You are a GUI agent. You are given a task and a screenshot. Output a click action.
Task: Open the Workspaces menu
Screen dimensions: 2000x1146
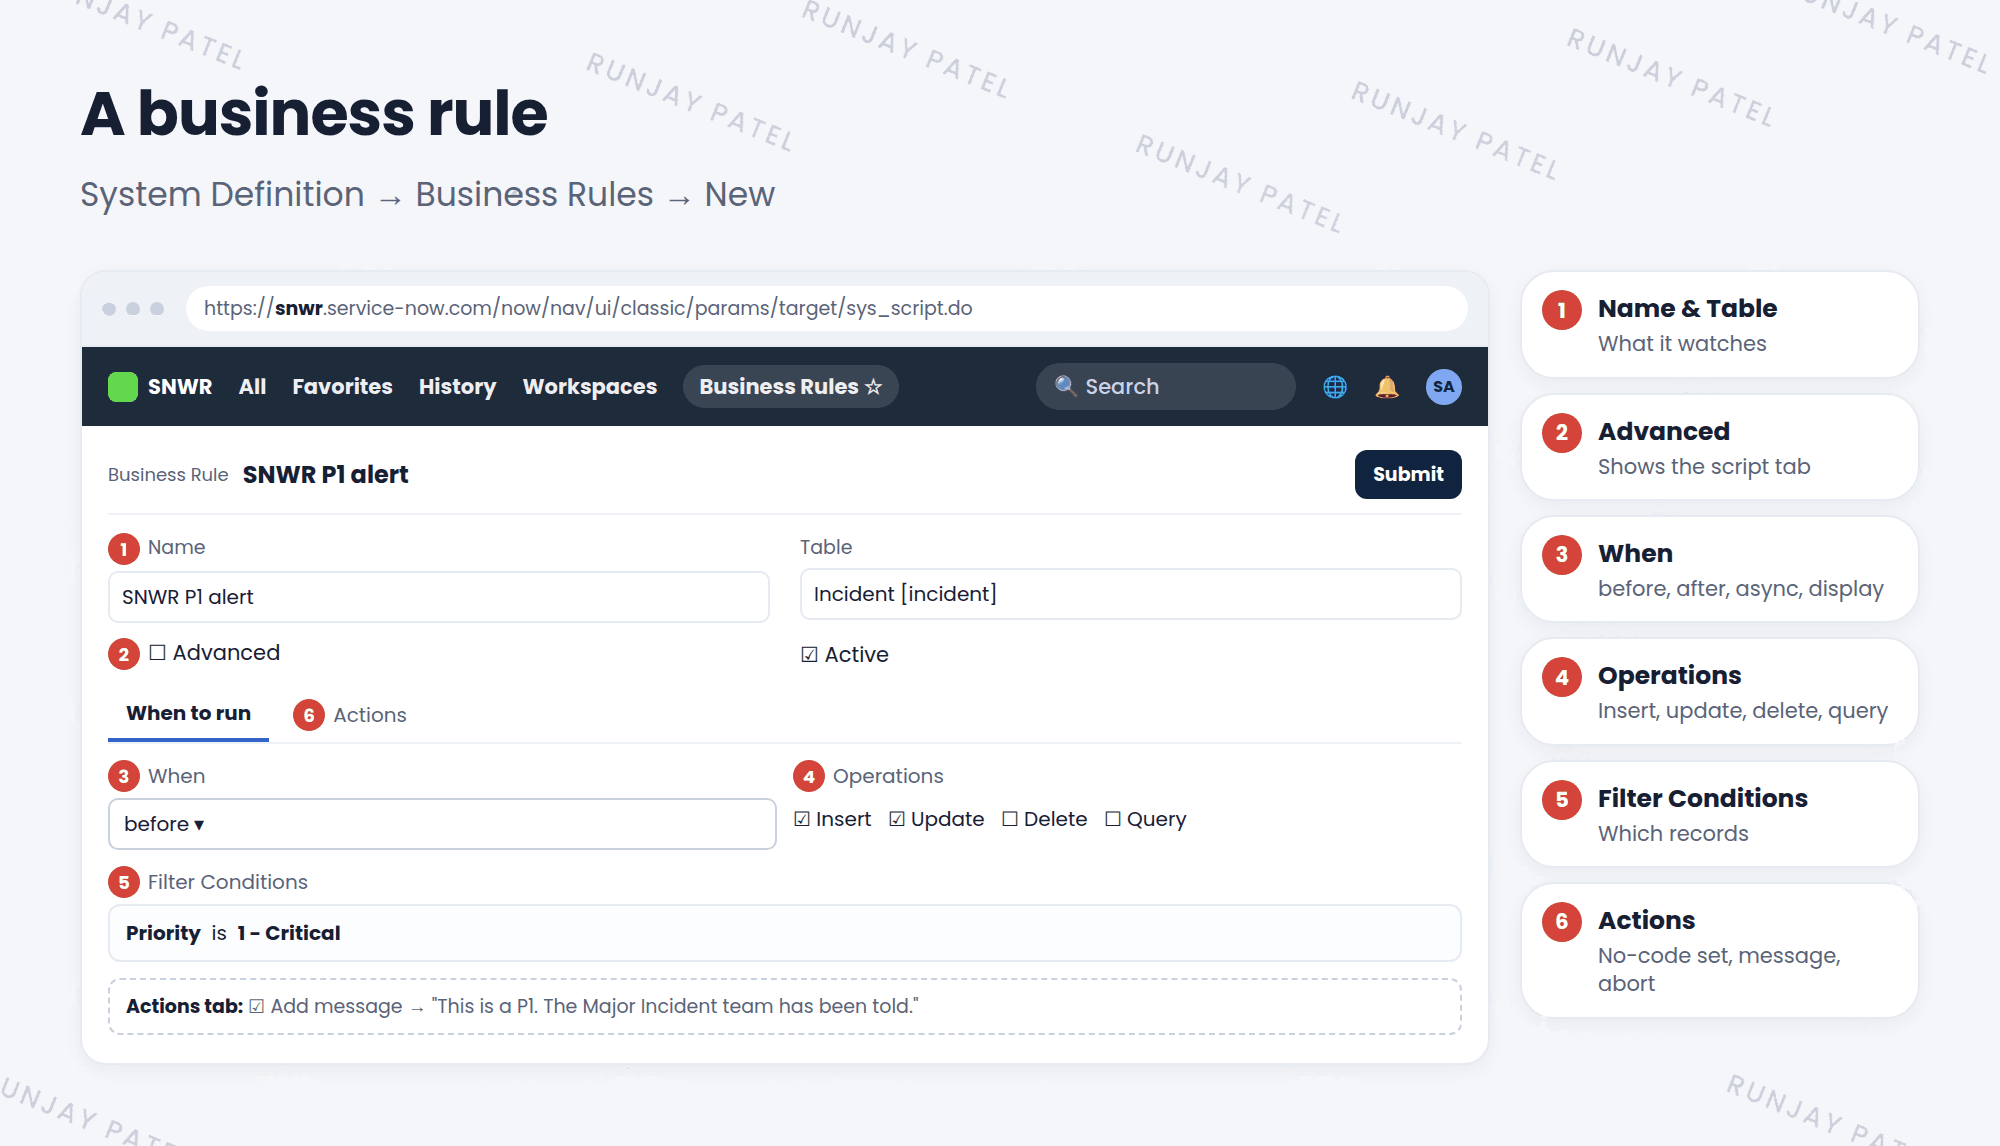click(x=590, y=387)
